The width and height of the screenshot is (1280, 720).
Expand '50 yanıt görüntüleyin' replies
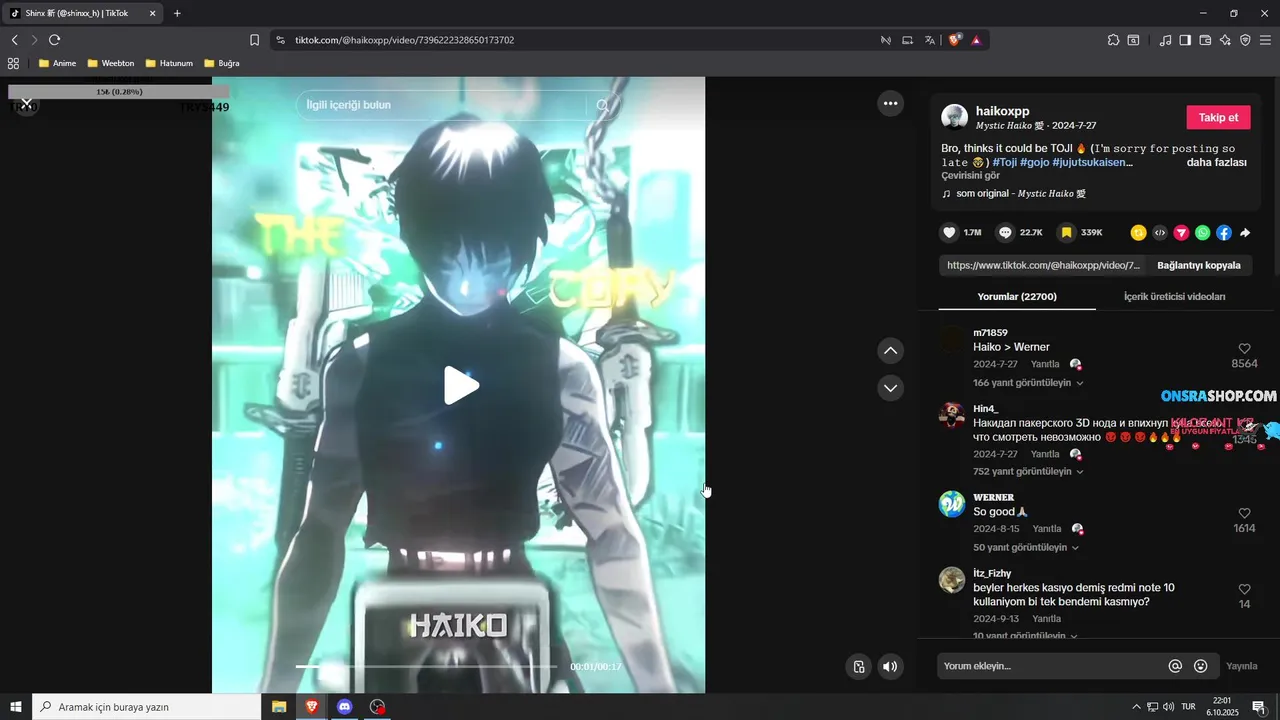pyautogui.click(x=1026, y=548)
